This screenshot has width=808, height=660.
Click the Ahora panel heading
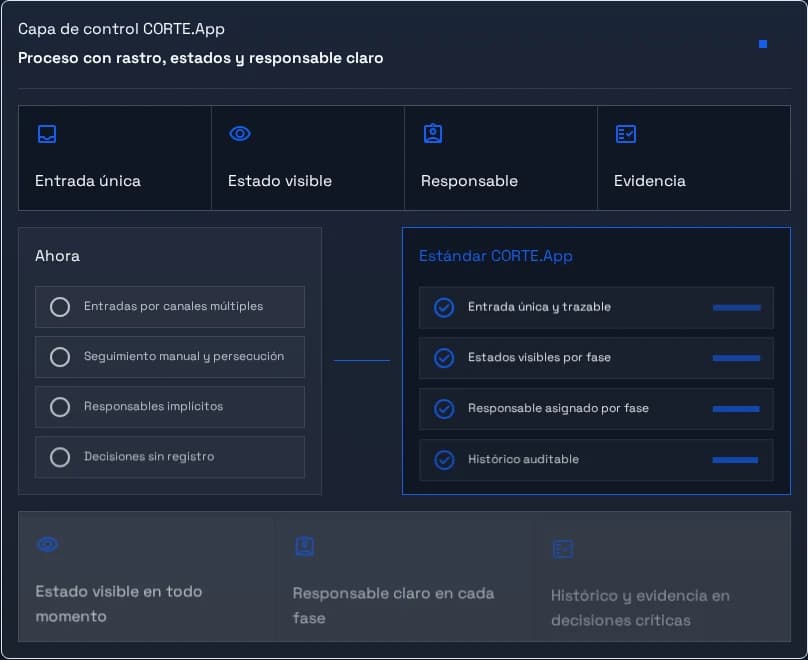pyautogui.click(x=57, y=256)
